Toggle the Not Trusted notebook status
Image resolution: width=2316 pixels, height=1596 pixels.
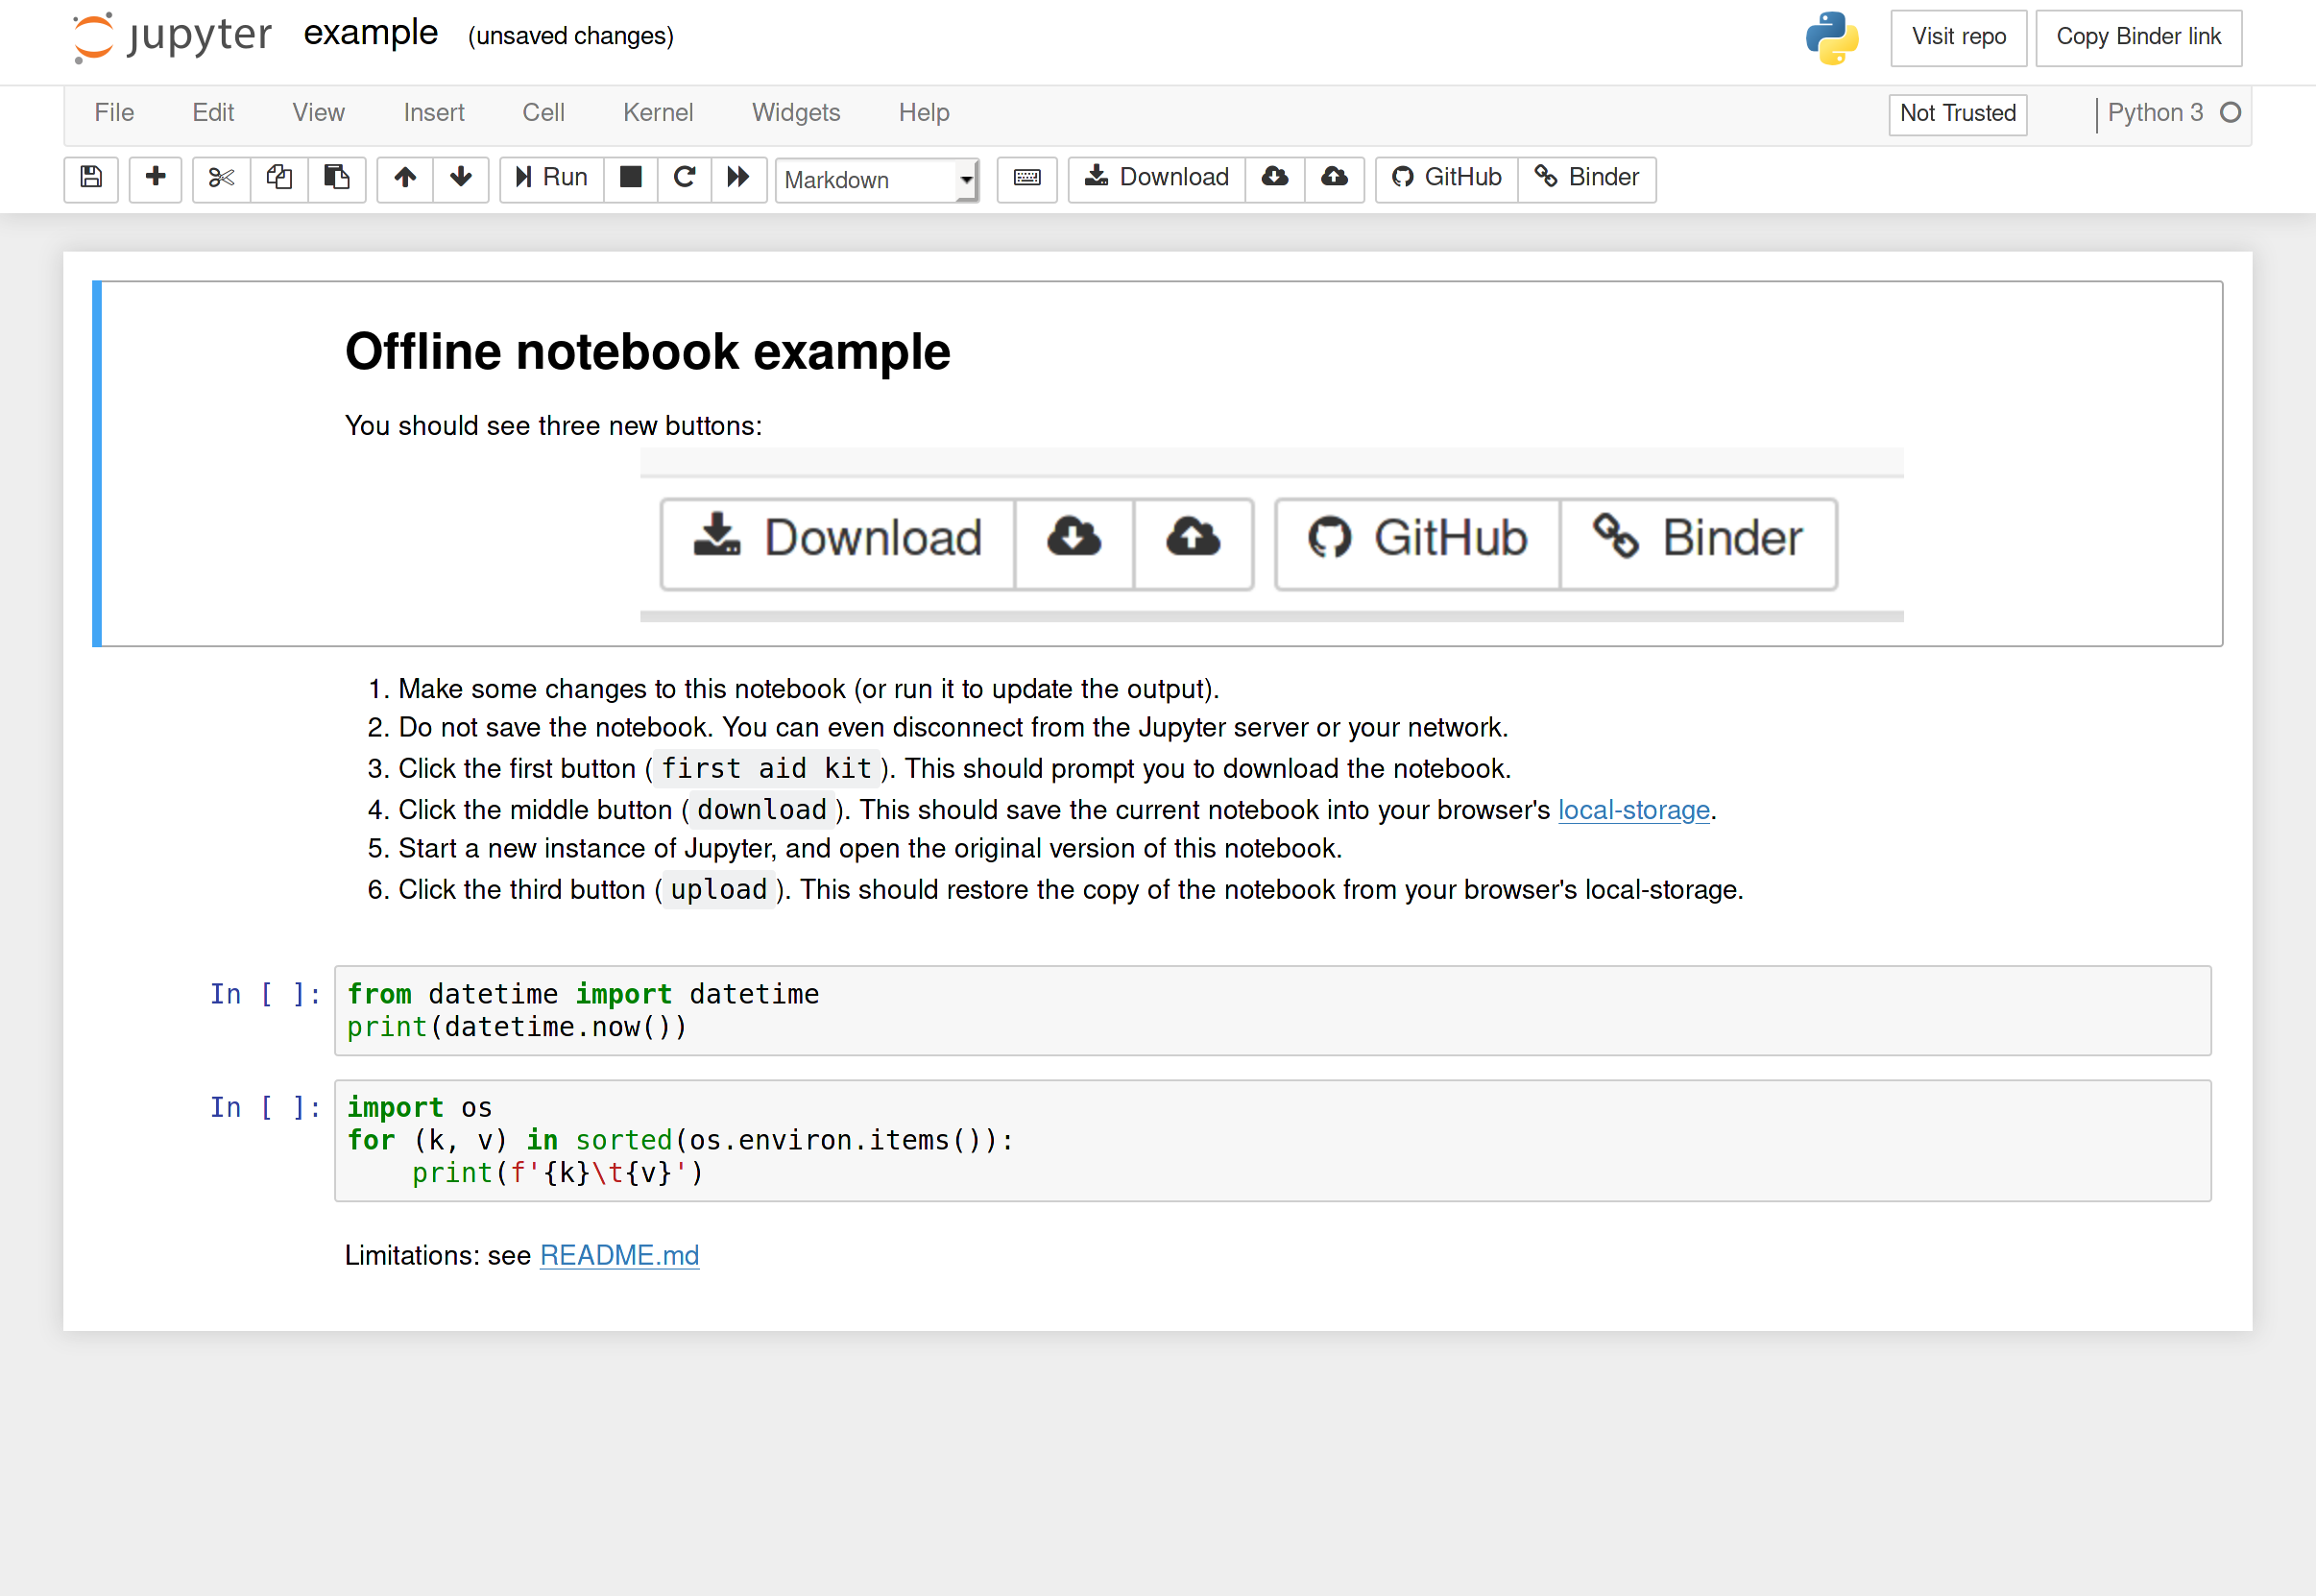click(x=1957, y=113)
